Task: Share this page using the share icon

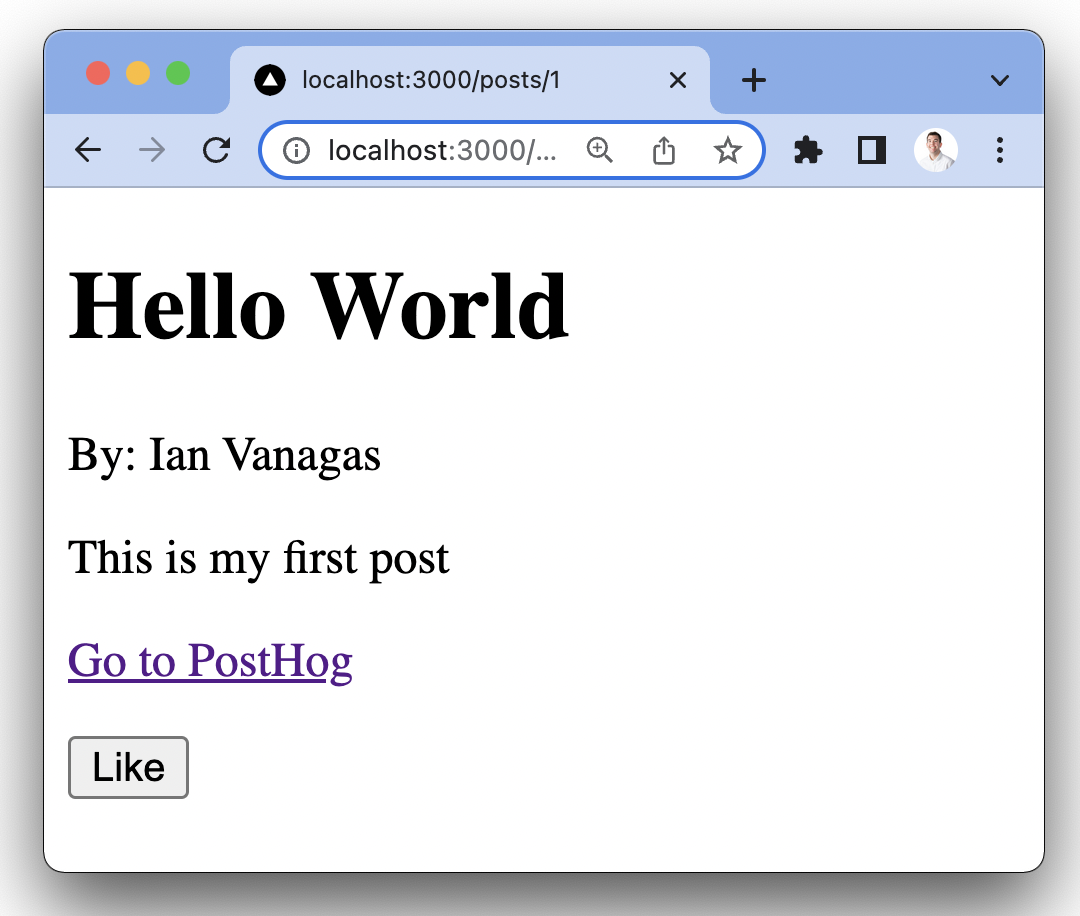Action: [x=664, y=150]
